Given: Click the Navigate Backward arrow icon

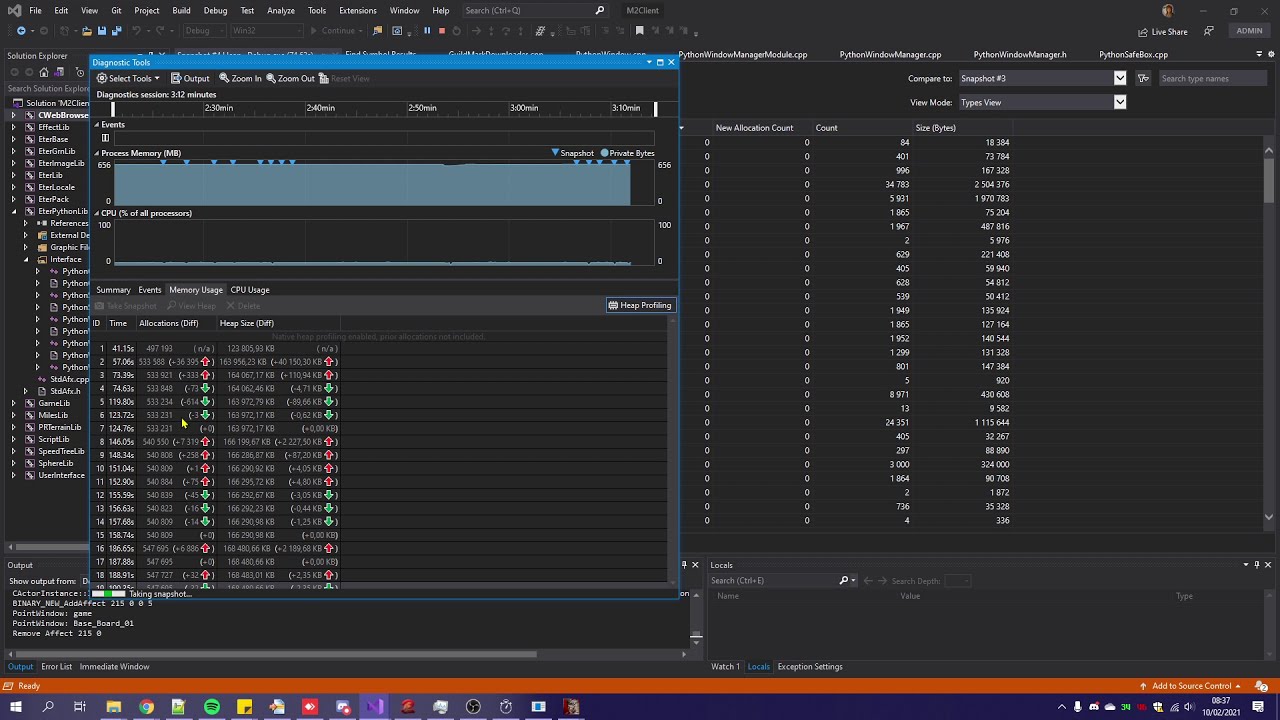Looking at the screenshot, I should (x=21, y=31).
